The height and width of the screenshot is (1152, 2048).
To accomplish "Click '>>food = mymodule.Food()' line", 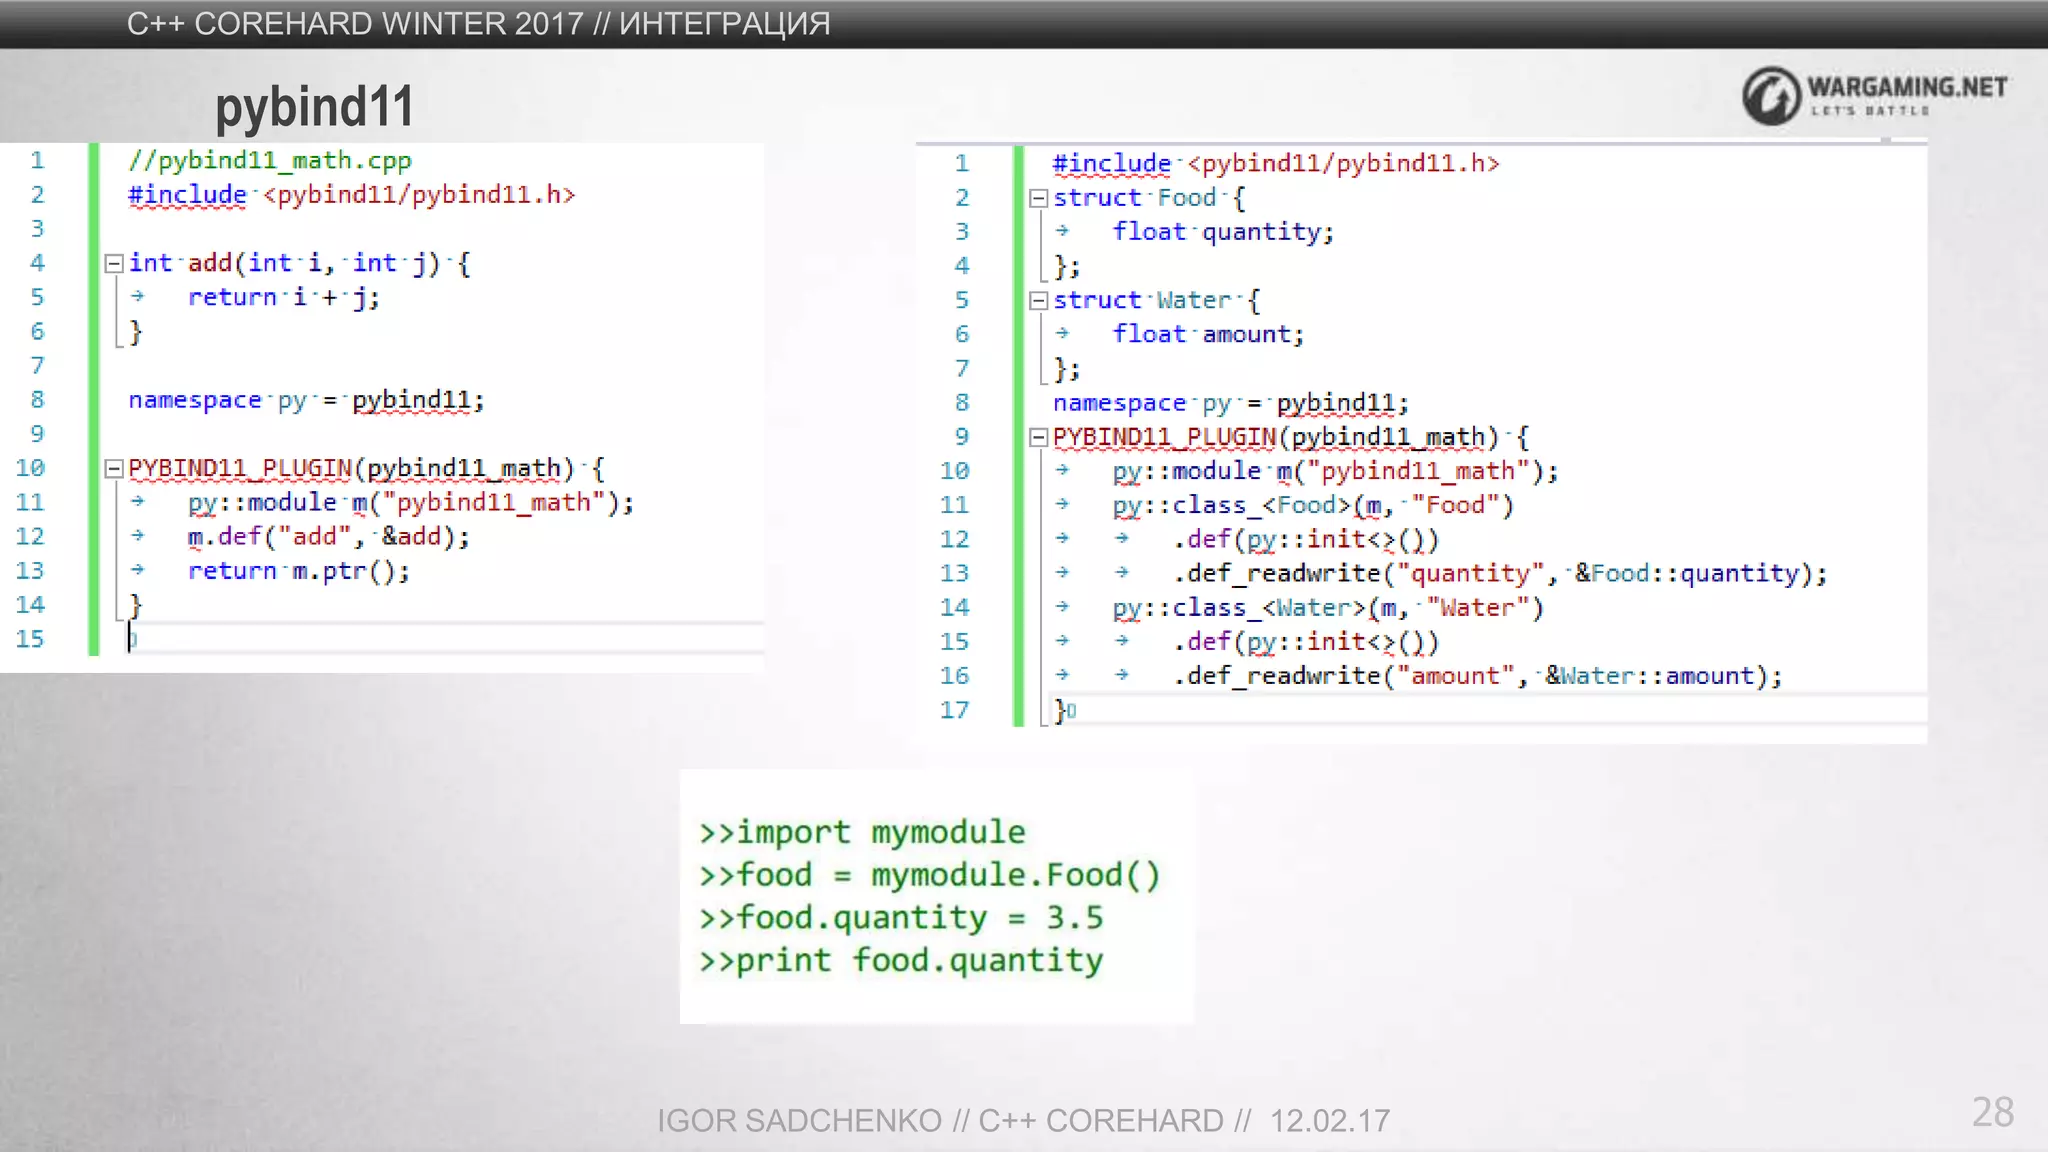I will [930, 875].
